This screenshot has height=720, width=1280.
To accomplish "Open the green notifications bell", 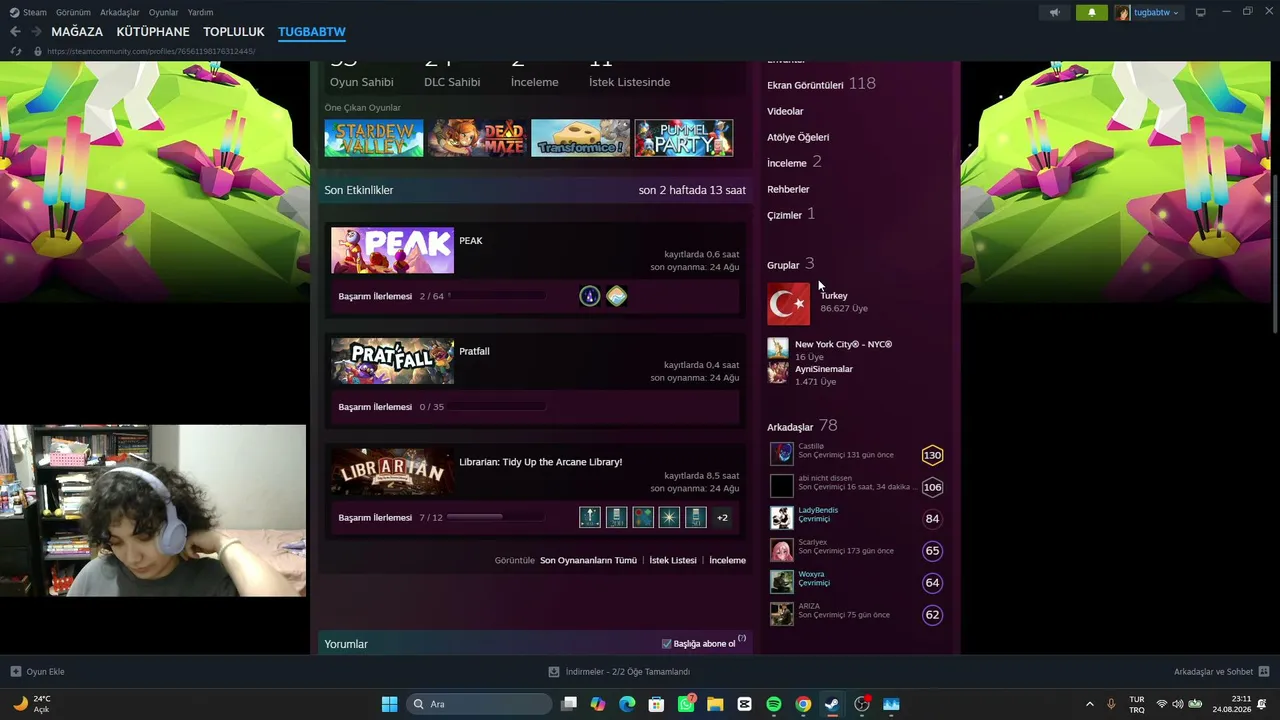I will [x=1091, y=13].
